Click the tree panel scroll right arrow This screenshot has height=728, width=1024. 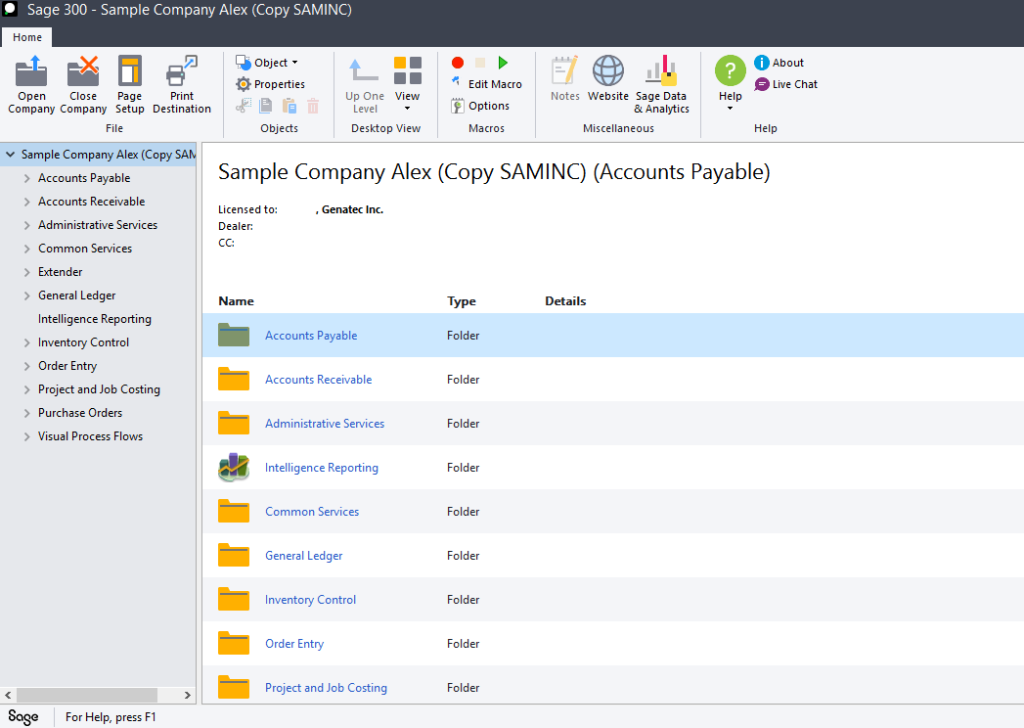click(187, 695)
